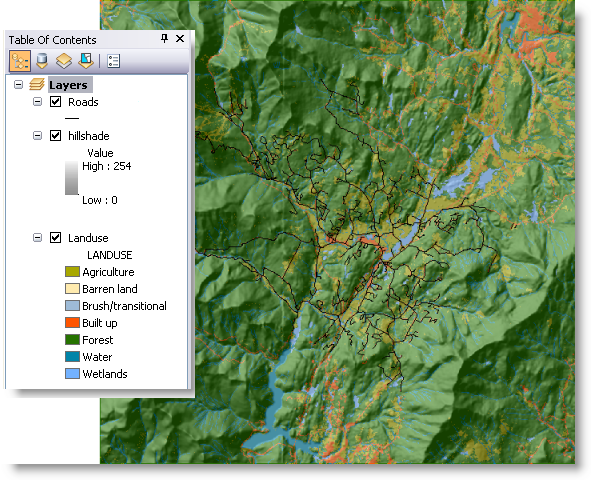Image resolution: width=591 pixels, height=480 pixels.
Task: Select the hillshade layer name
Action: tap(89, 136)
